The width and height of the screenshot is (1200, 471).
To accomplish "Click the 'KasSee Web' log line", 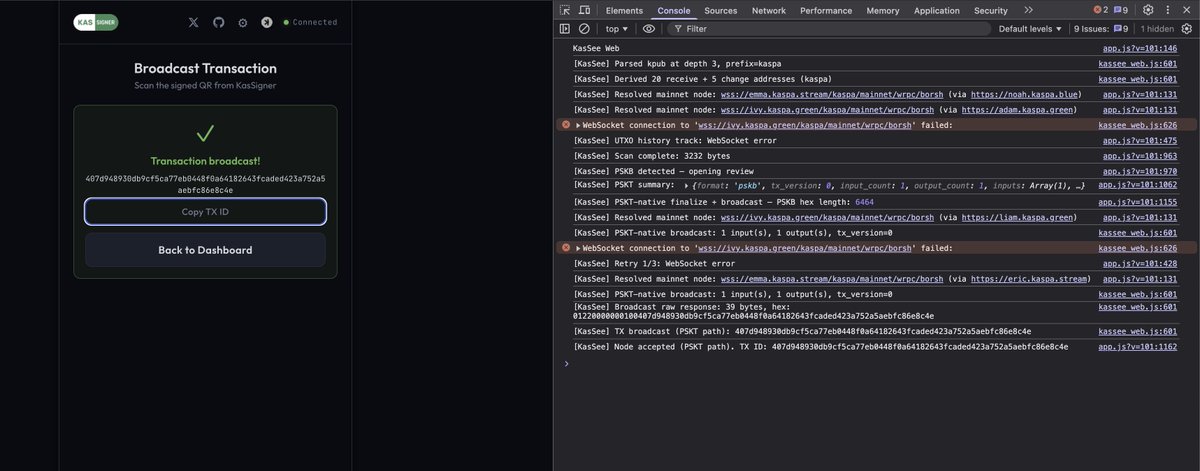I will [596, 48].
